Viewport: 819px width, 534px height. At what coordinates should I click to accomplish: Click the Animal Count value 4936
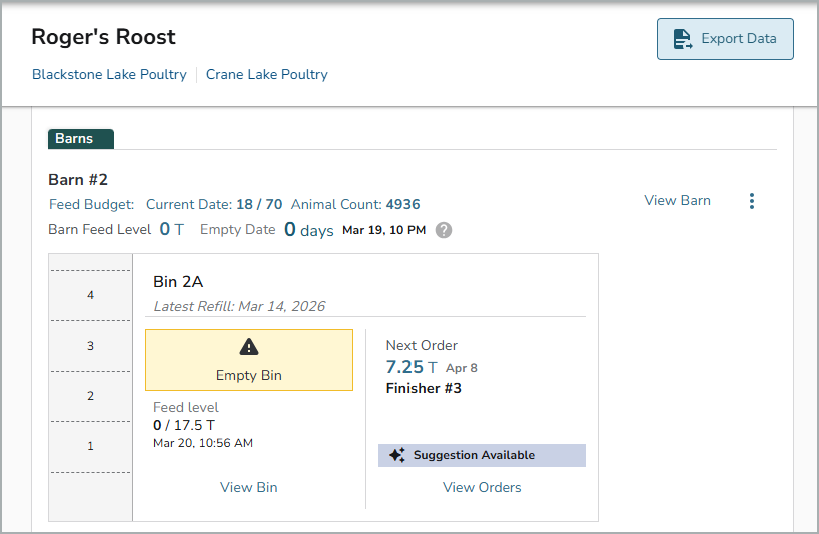point(403,204)
